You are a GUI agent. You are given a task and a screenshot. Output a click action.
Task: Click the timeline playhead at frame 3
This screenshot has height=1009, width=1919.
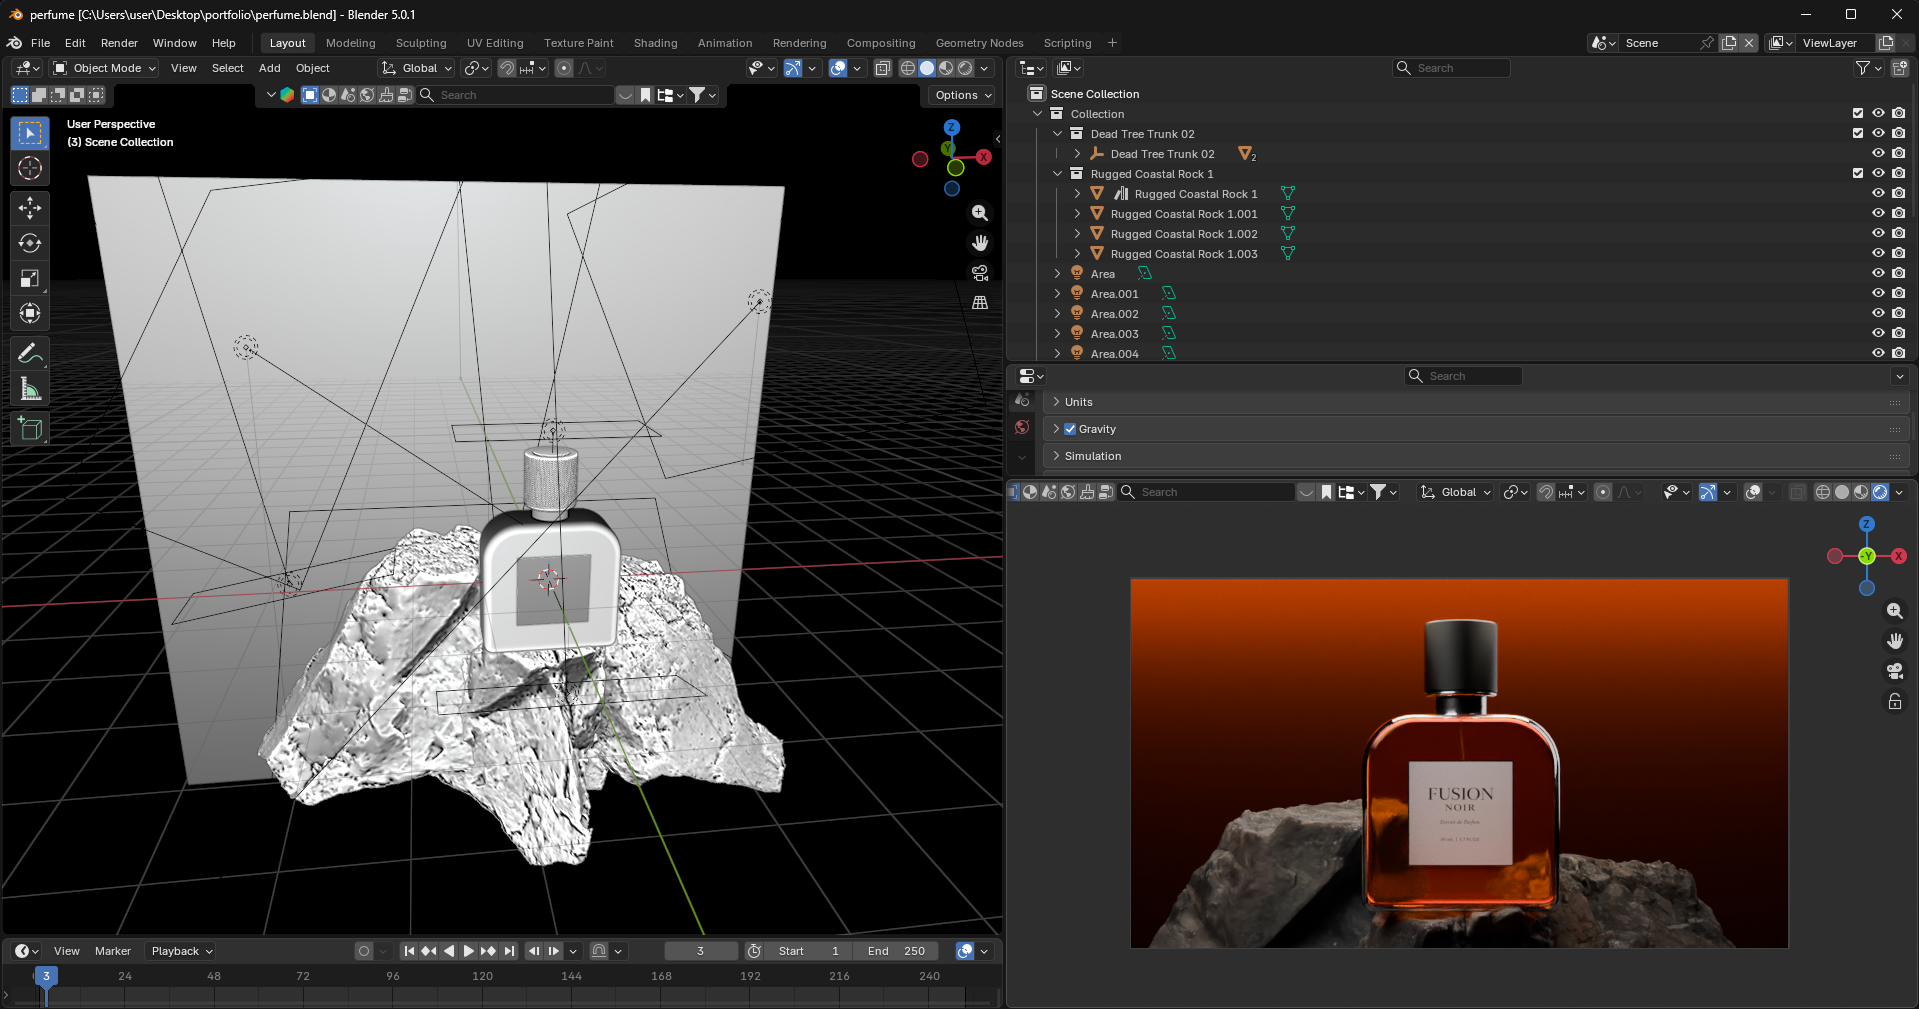(46, 976)
